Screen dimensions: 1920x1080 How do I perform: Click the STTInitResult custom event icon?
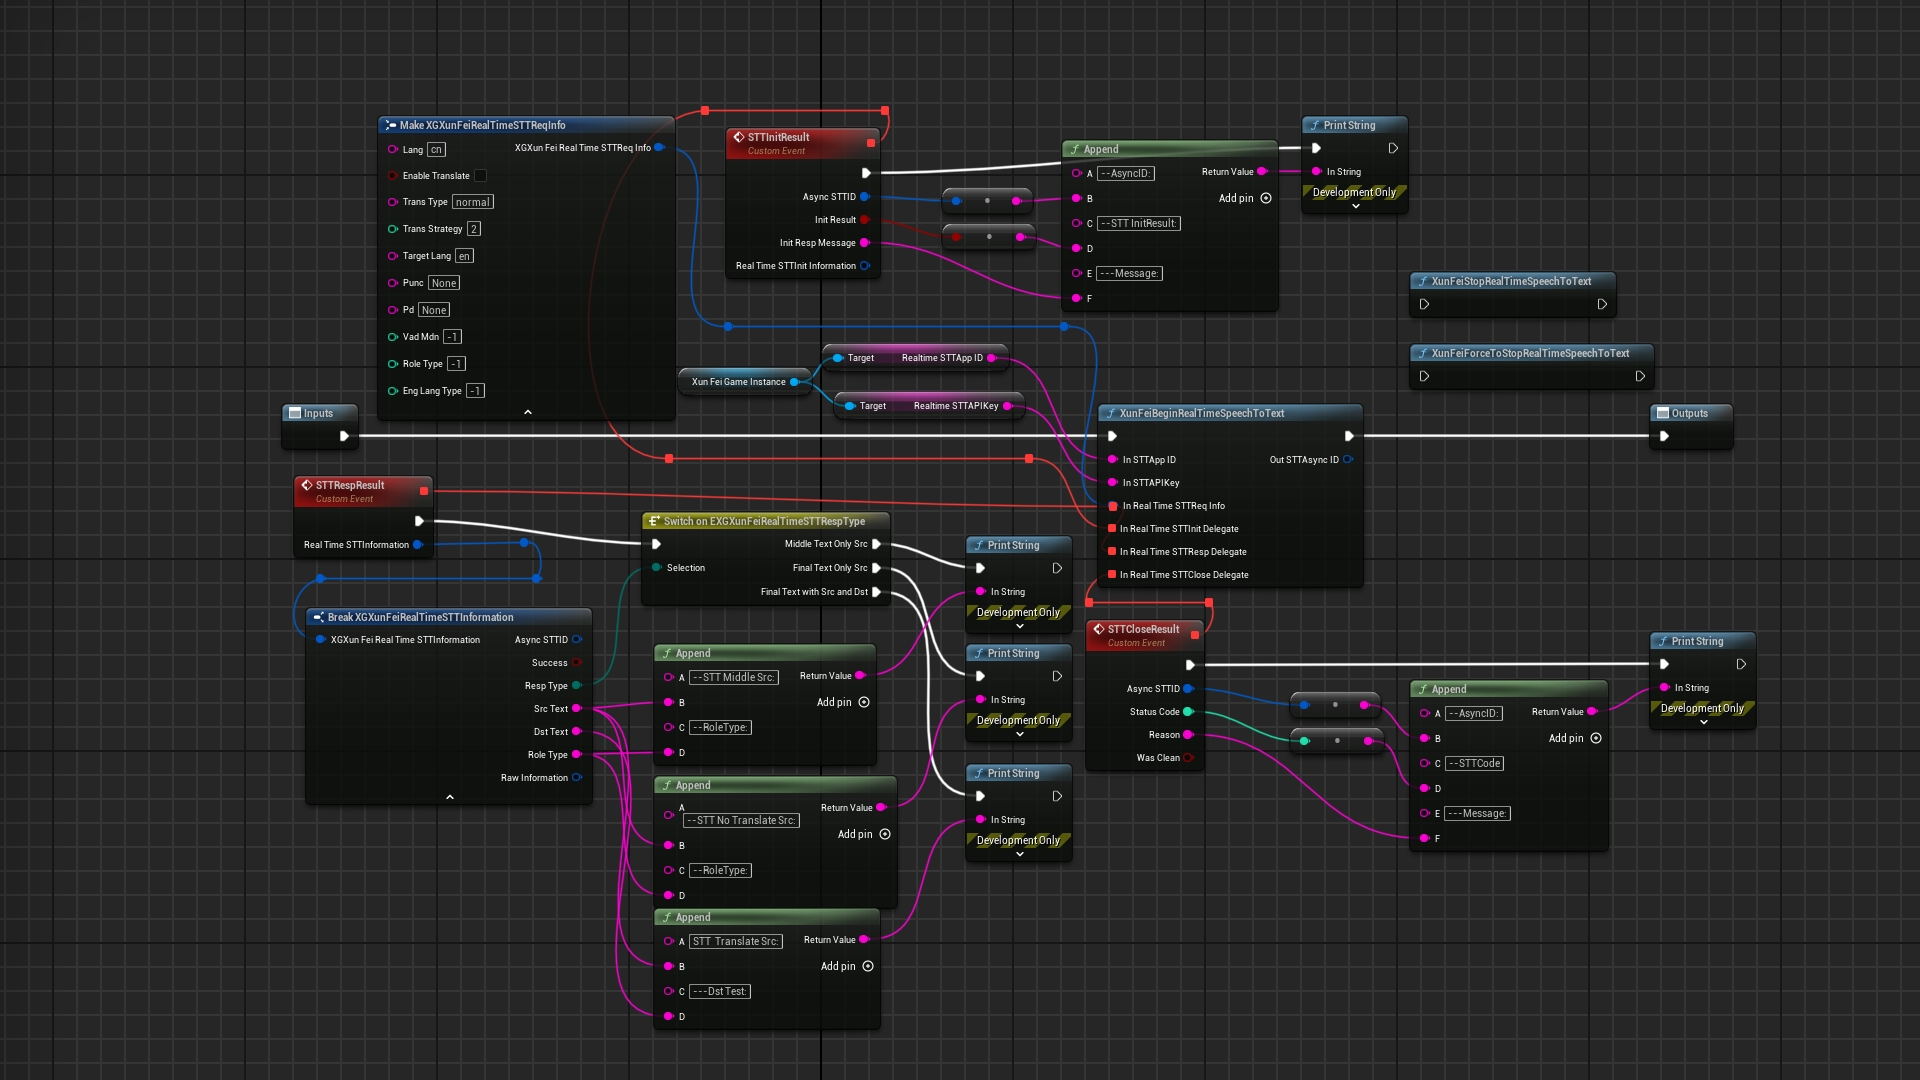[738, 137]
